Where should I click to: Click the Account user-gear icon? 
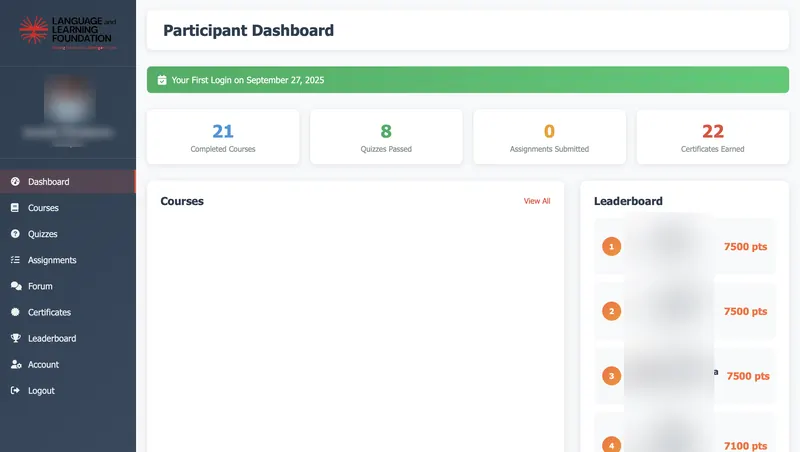[16, 364]
